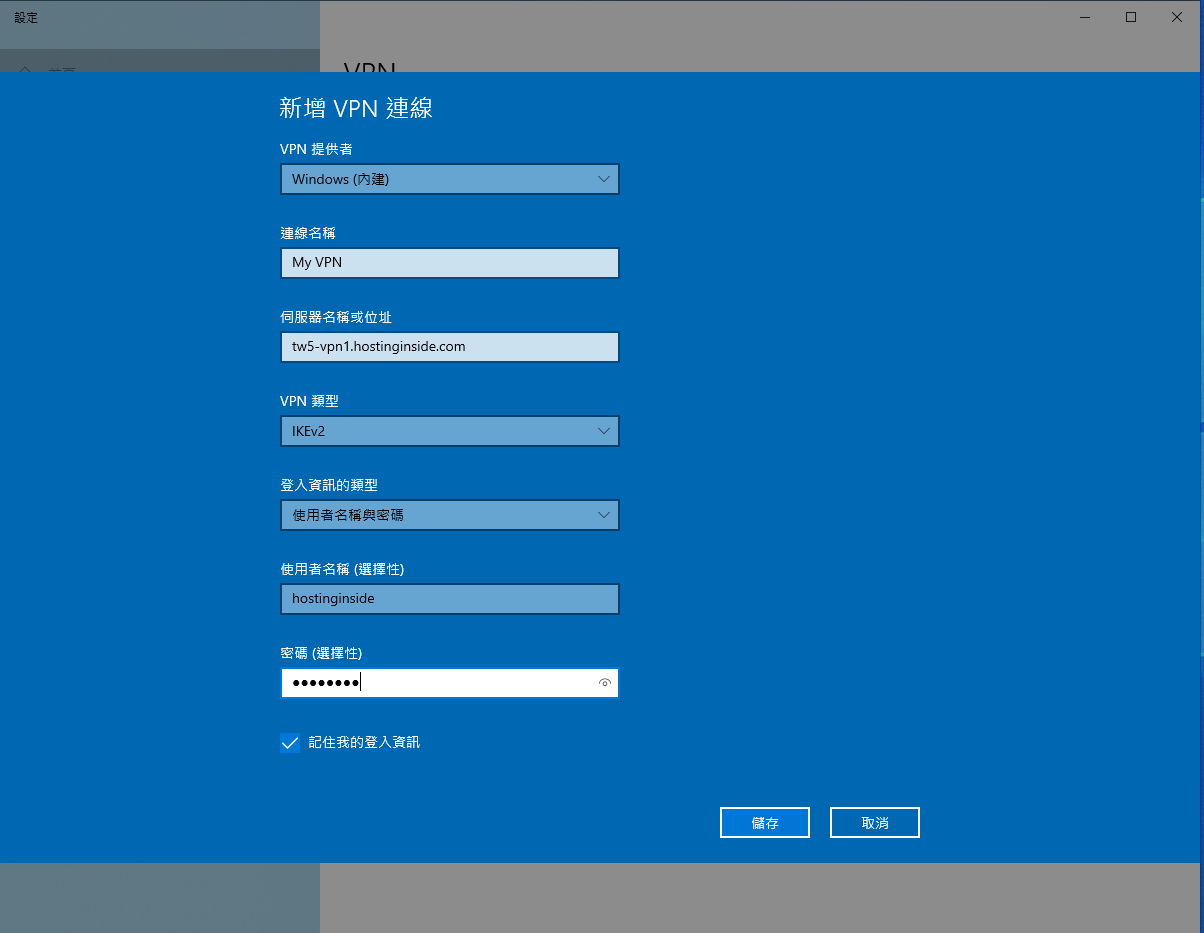1204x933 pixels.
Task: Uncheck 記住我的登入資訊 checkbox
Action: click(290, 743)
